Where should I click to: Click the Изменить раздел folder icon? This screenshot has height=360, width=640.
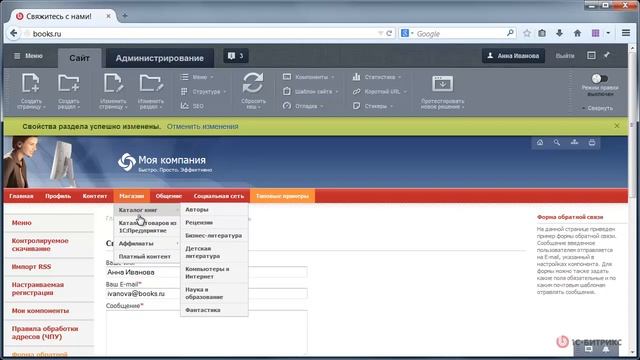click(x=151, y=84)
